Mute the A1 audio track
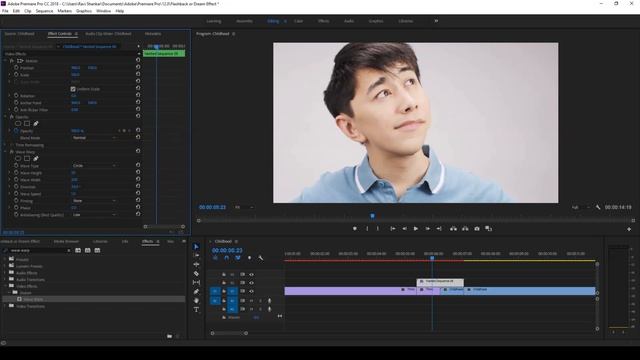 tap(251, 301)
